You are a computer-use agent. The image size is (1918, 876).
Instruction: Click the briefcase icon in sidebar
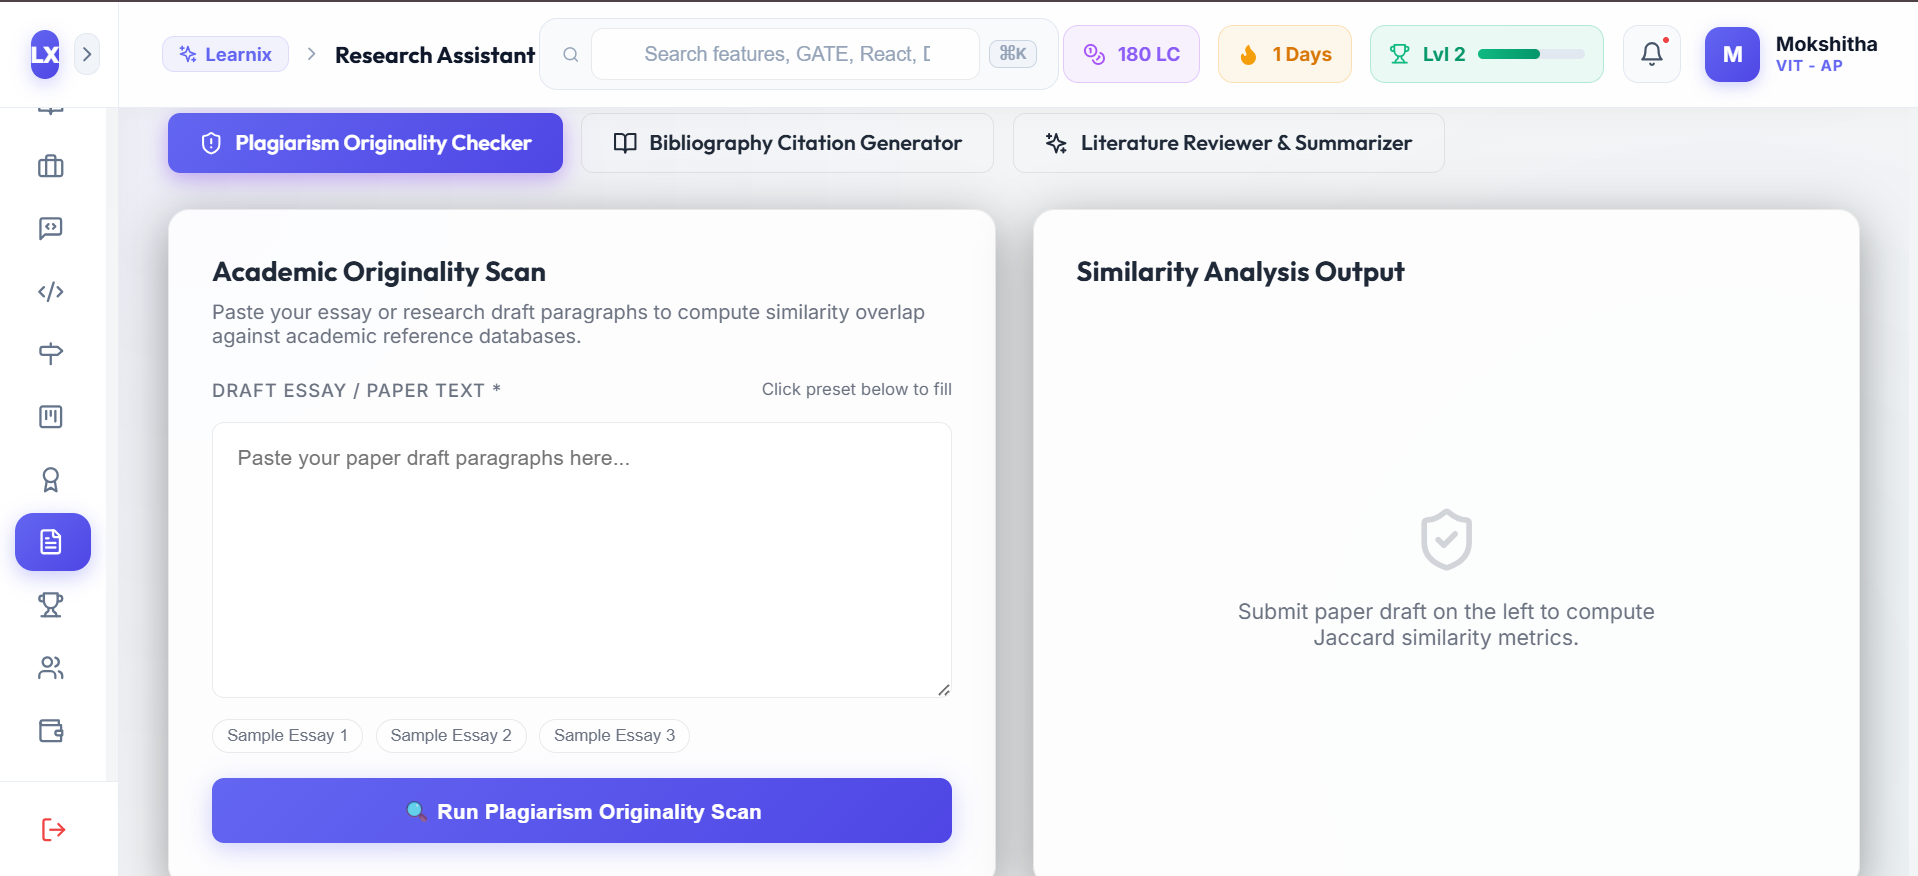point(51,166)
